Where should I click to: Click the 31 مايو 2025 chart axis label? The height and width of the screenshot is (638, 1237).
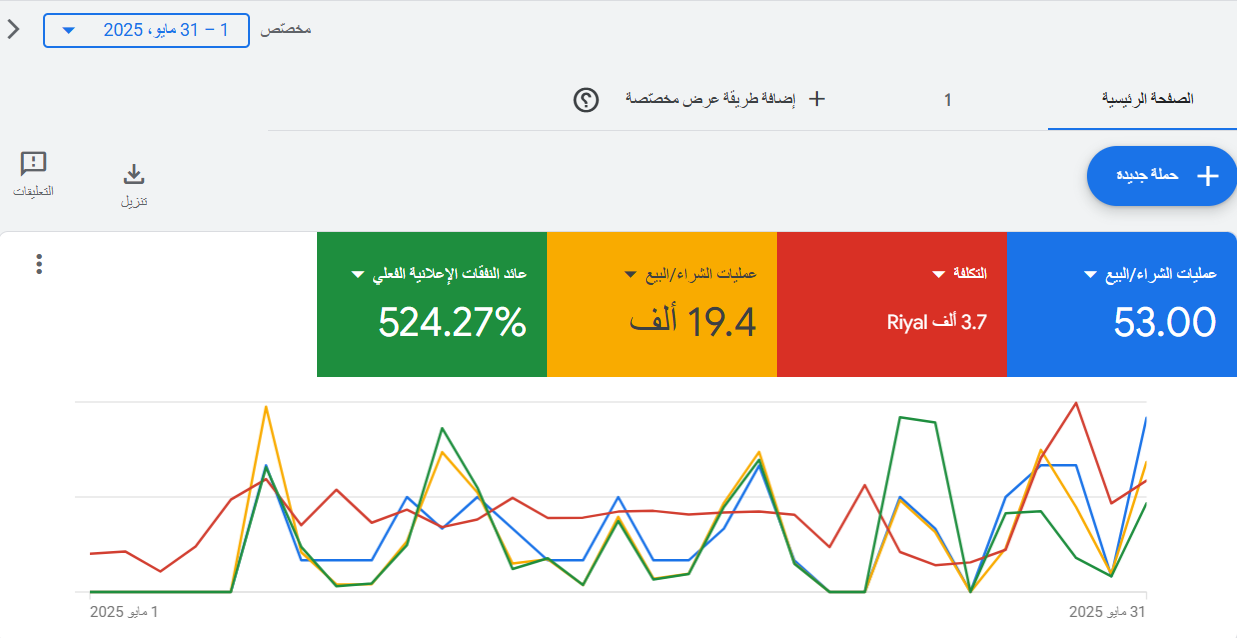point(1107,611)
